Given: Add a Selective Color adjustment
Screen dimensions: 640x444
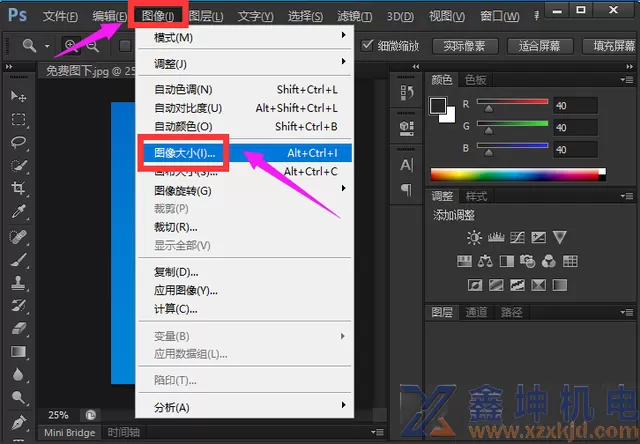Looking at the screenshot, I should click(x=538, y=285).
